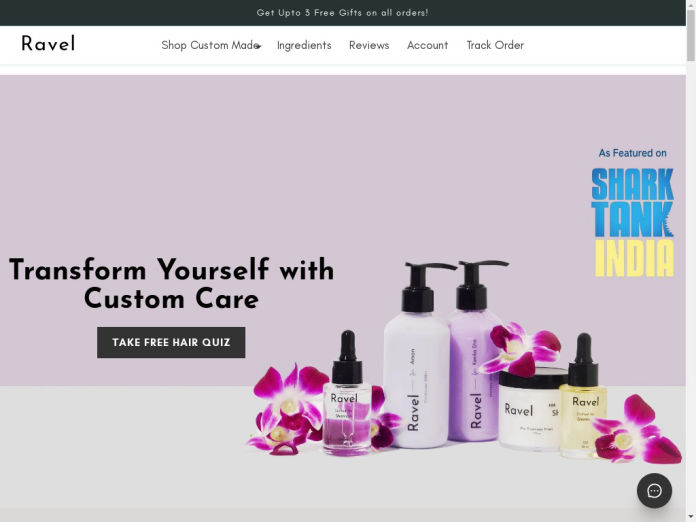Click the free gifts announcement banner
The image size is (696, 522).
tap(342, 13)
